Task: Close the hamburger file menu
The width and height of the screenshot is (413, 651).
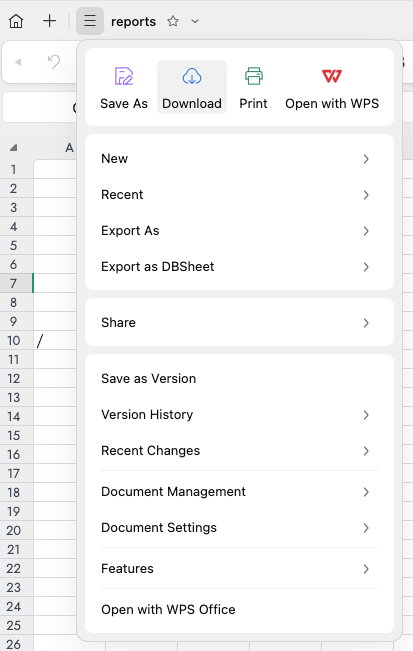Action: tap(90, 21)
